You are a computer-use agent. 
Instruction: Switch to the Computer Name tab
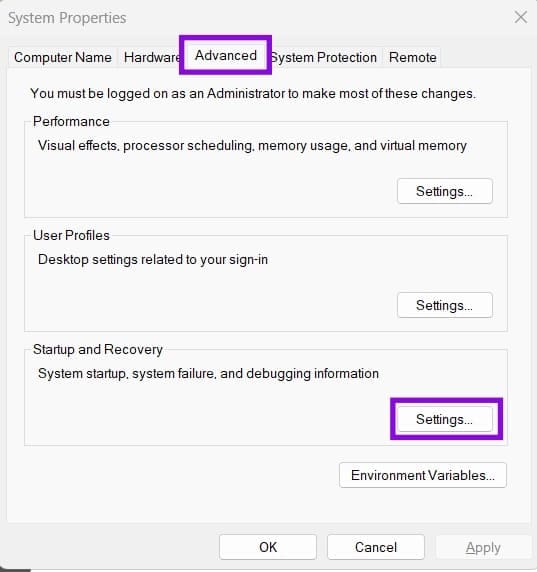pyautogui.click(x=62, y=57)
